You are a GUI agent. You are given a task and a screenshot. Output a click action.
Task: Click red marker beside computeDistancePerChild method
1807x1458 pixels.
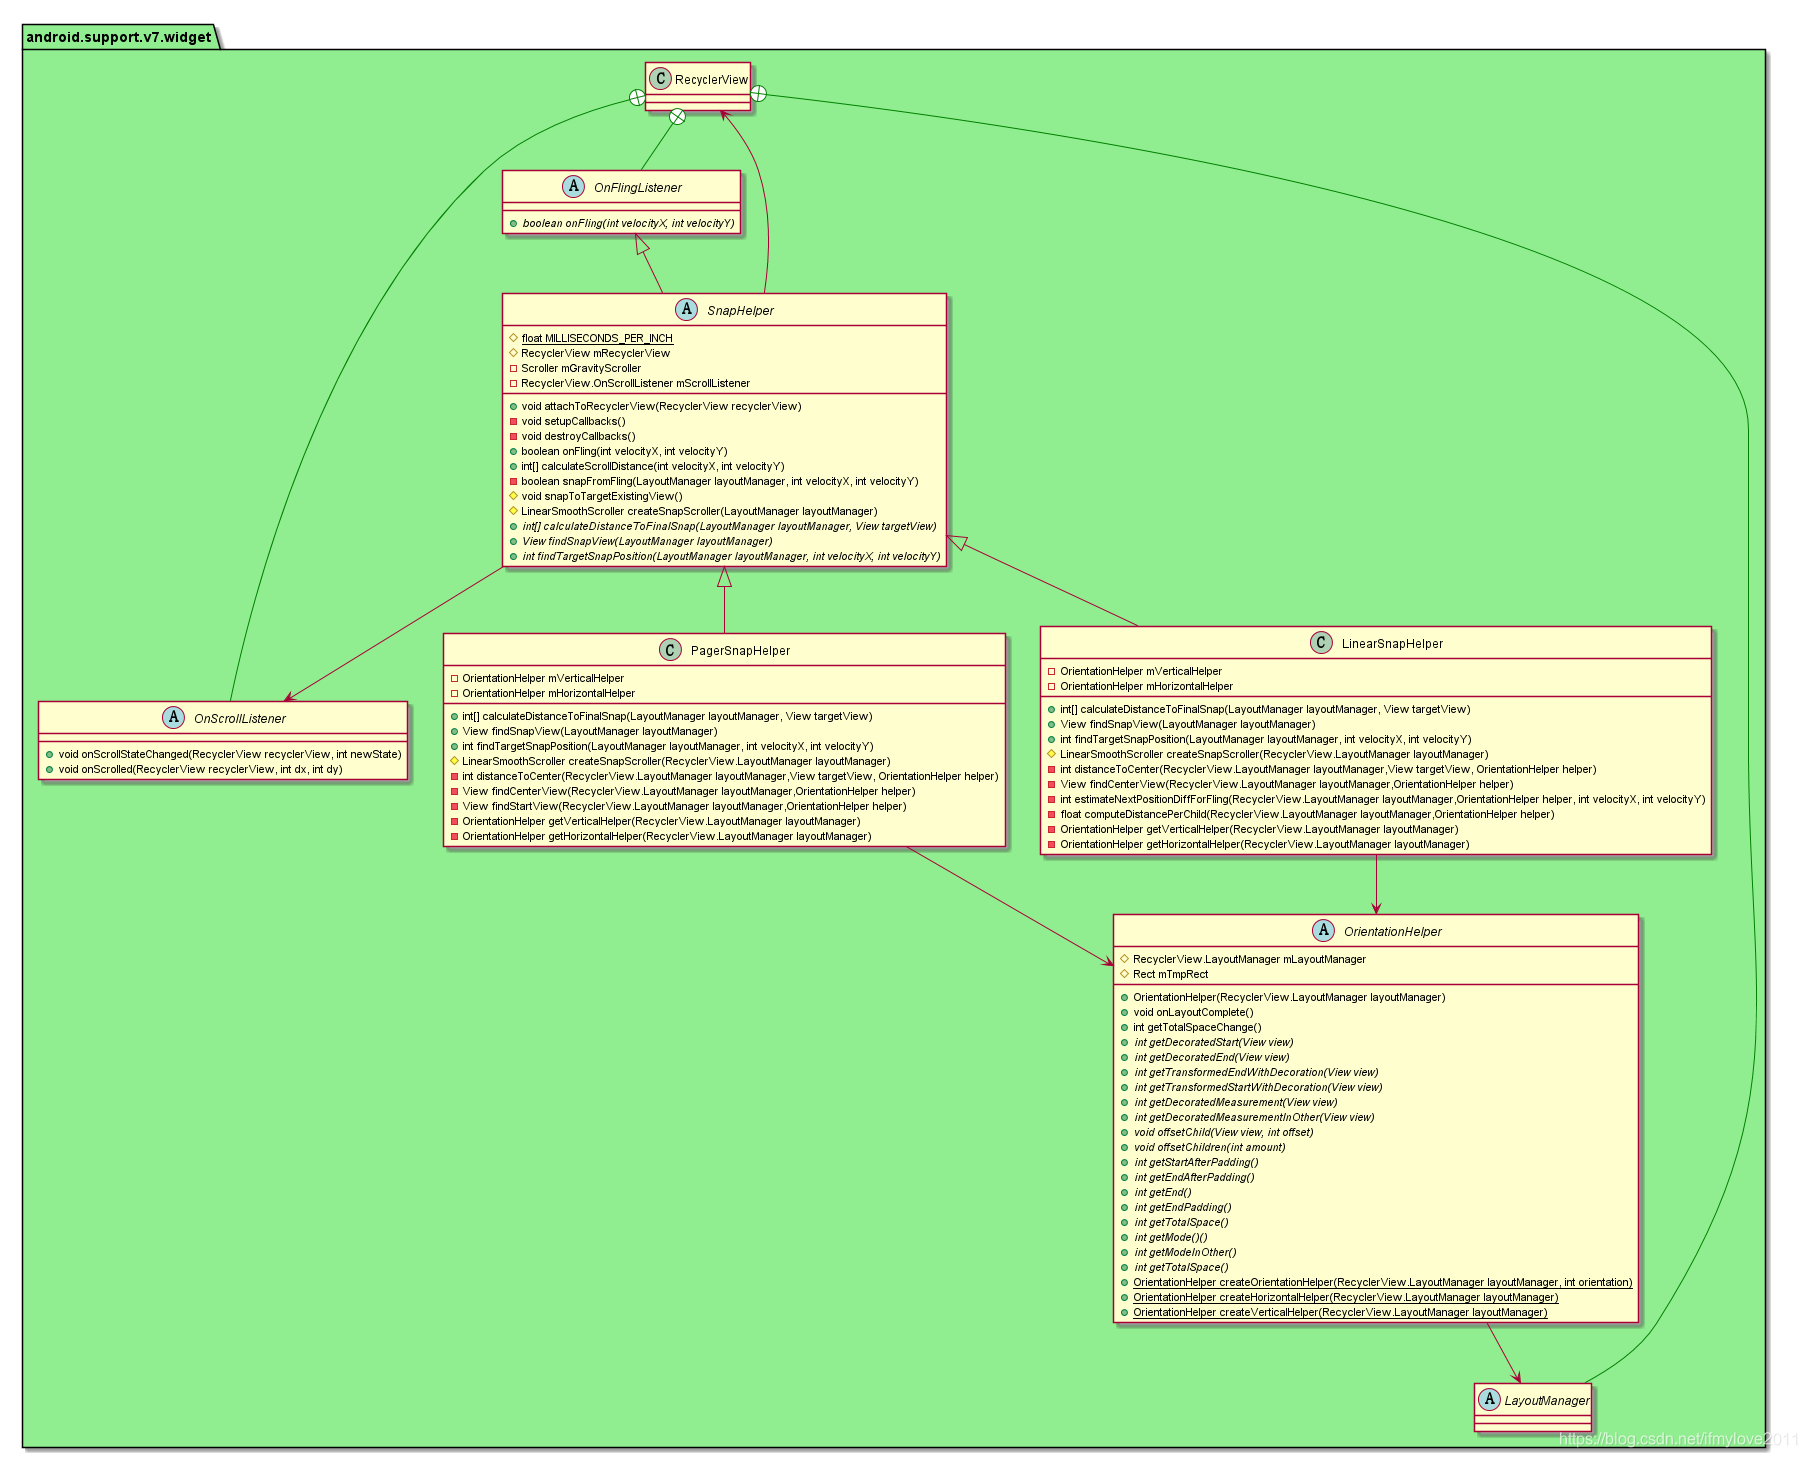(1052, 814)
